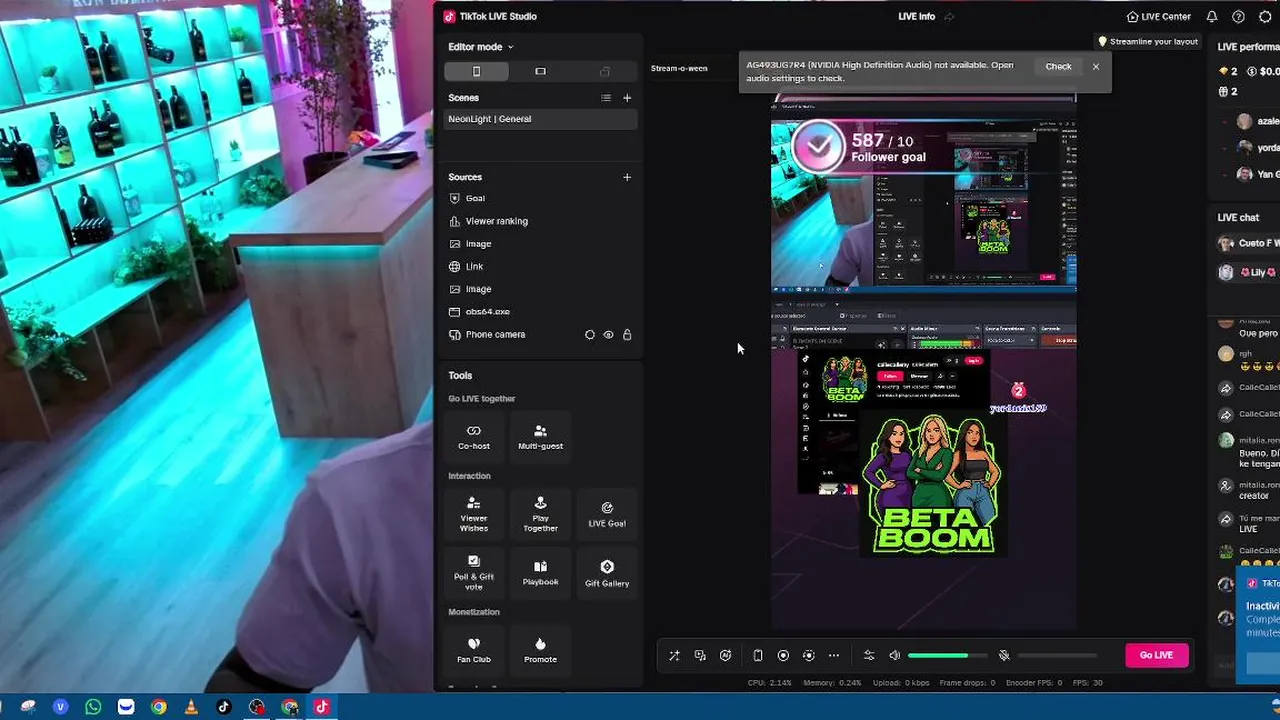Open the Poll & Gift vote tool
1280x720 pixels.
tap(474, 572)
